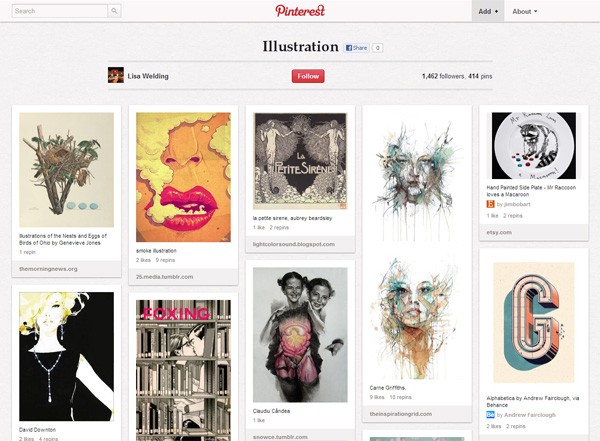Click caption 'Alphabetica by Andrew Fairclough, via Behance'
Image resolution: width=600 pixels, height=441 pixels.
533,402
